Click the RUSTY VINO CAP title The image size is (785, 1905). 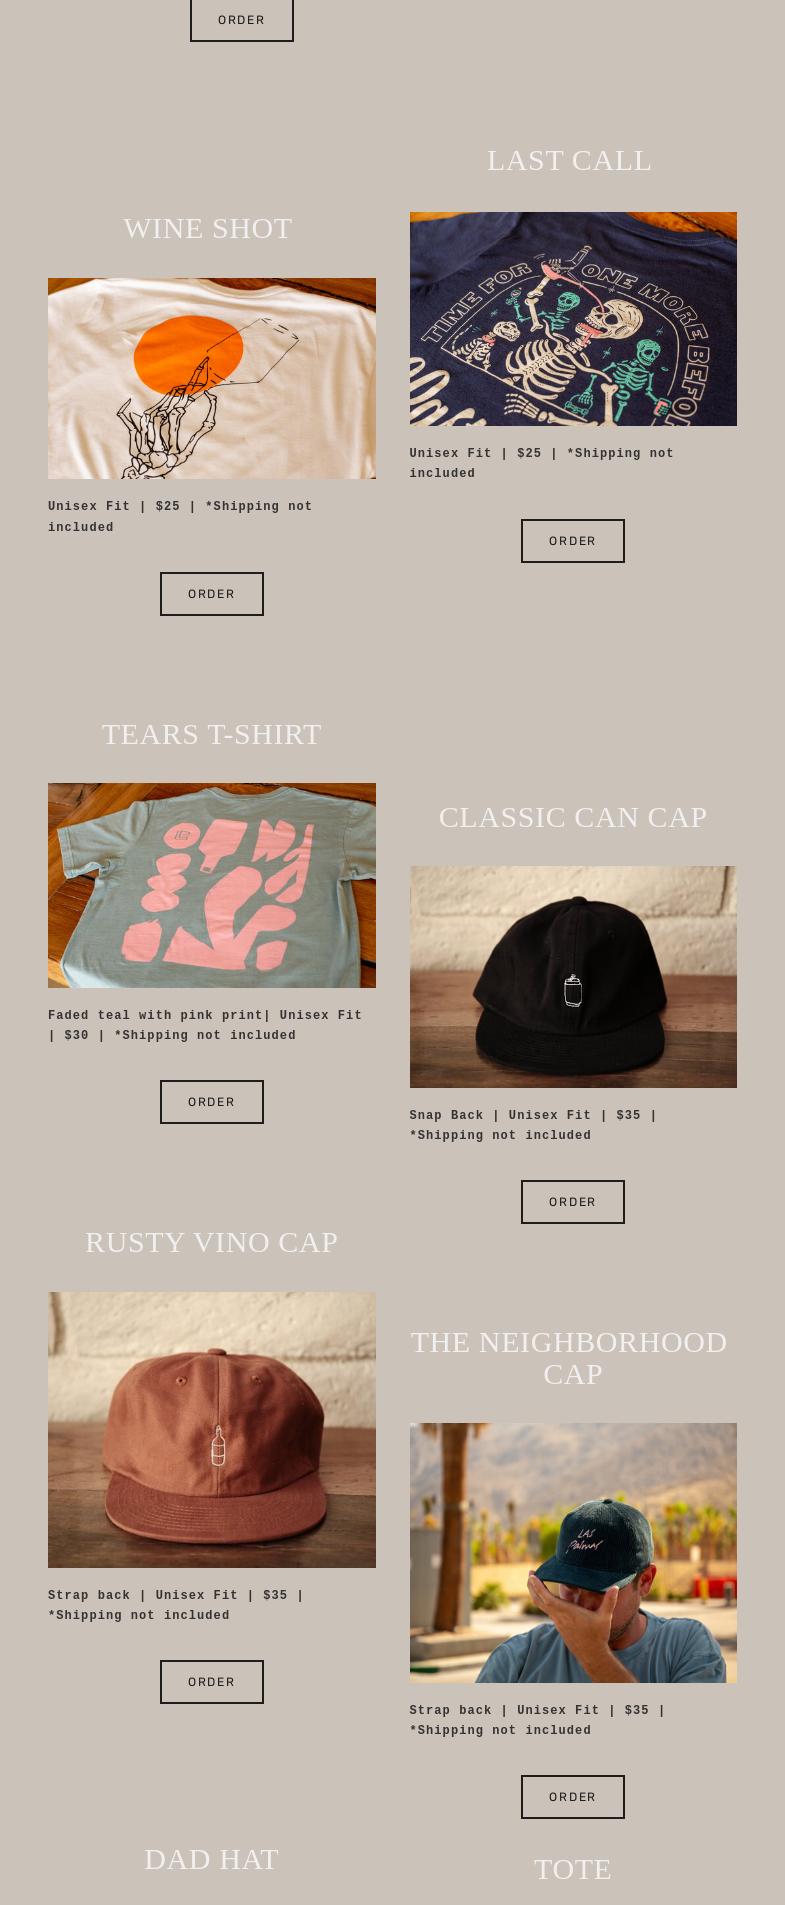[x=212, y=1242]
